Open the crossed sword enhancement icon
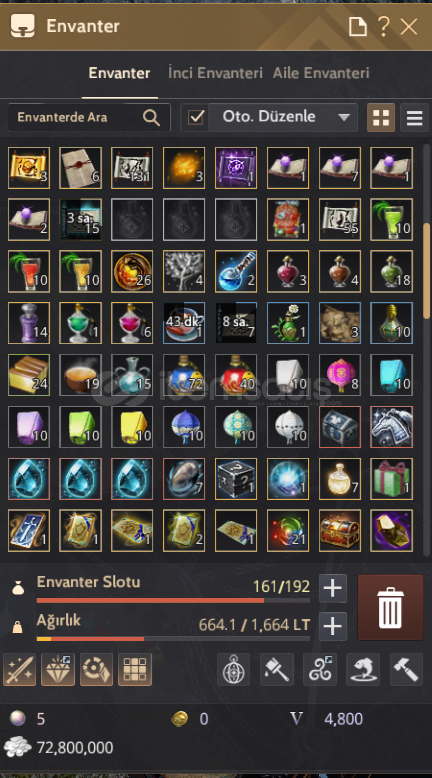The width and height of the screenshot is (432, 778). coord(19,669)
